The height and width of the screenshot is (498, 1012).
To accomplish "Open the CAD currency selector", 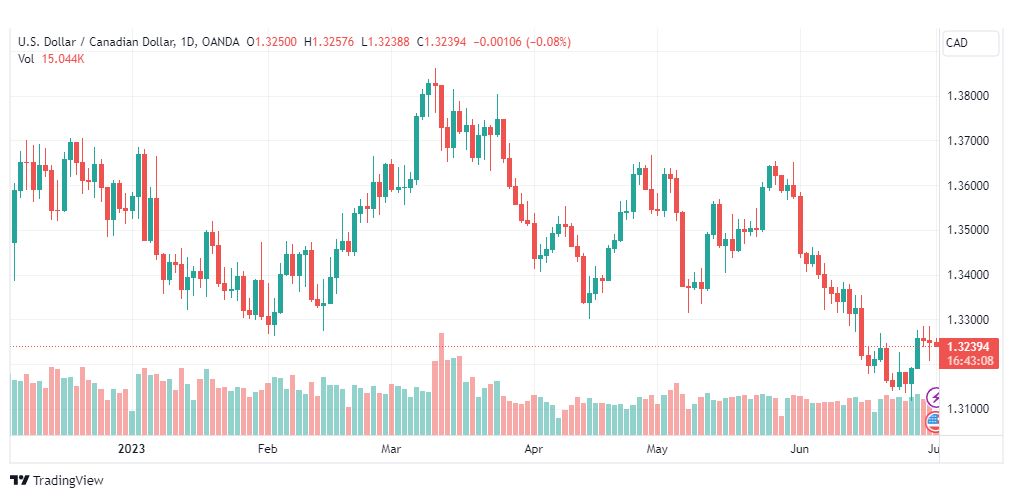I will [x=970, y=43].
